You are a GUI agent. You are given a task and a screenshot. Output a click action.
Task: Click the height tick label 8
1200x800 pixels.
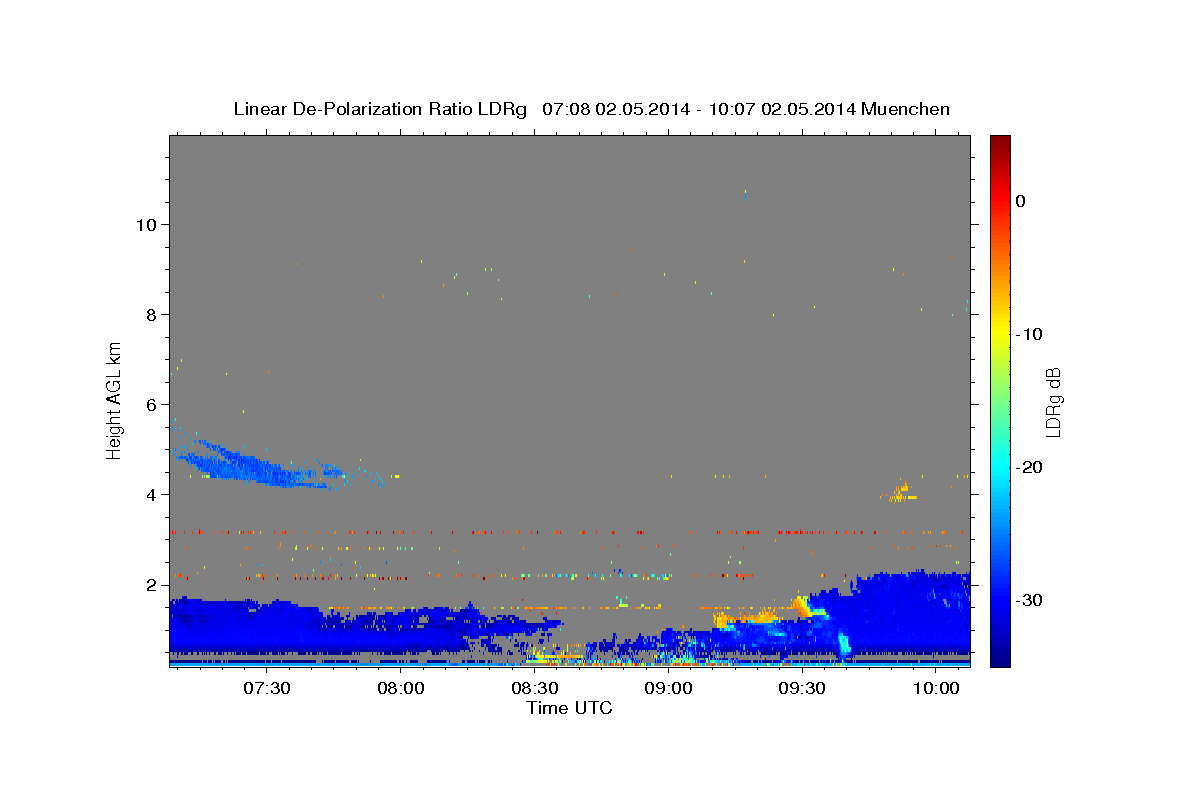pos(152,314)
